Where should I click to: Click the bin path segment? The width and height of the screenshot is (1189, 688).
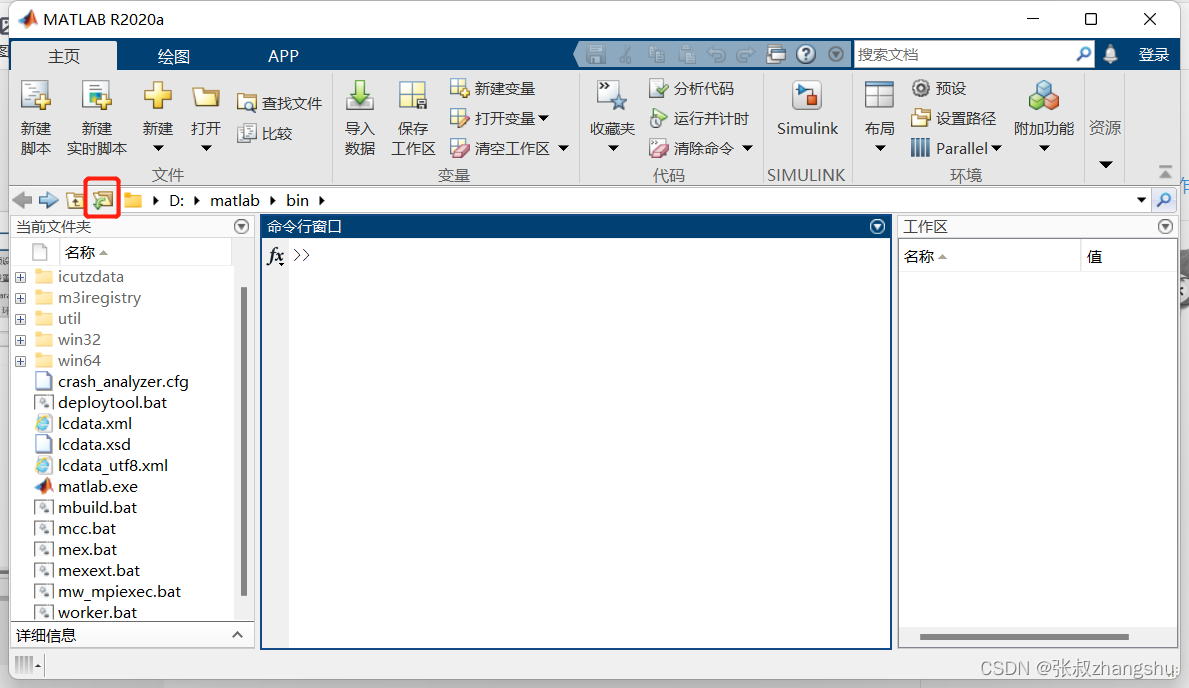pyautogui.click(x=297, y=200)
